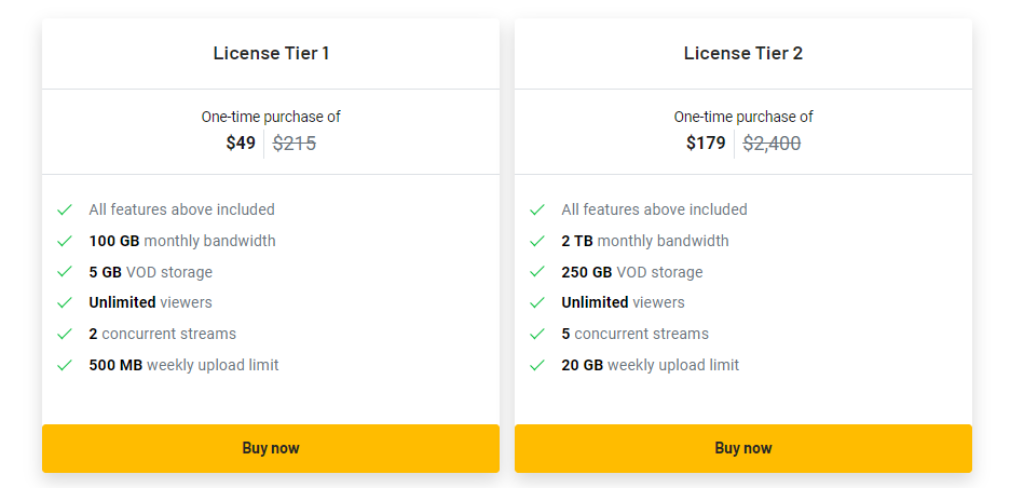1024x488 pixels.
Task: Click the crossed-out $215 original price
Action: (295, 144)
